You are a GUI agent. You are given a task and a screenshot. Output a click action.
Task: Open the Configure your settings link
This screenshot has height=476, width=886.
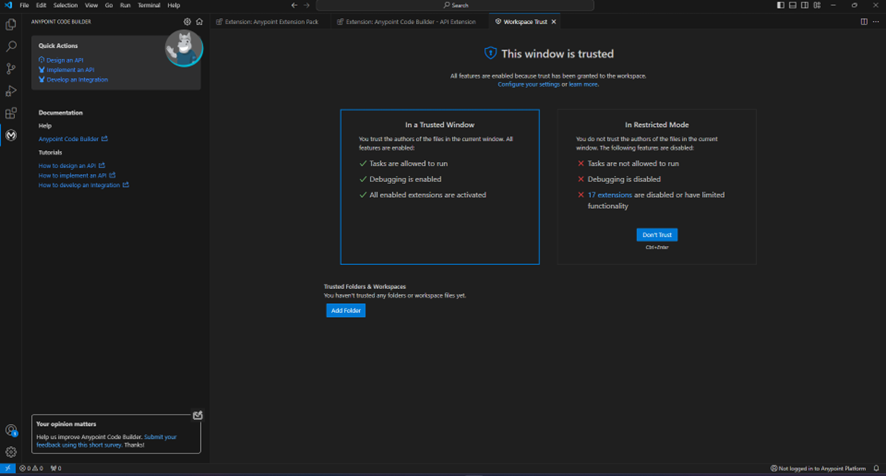pos(528,84)
